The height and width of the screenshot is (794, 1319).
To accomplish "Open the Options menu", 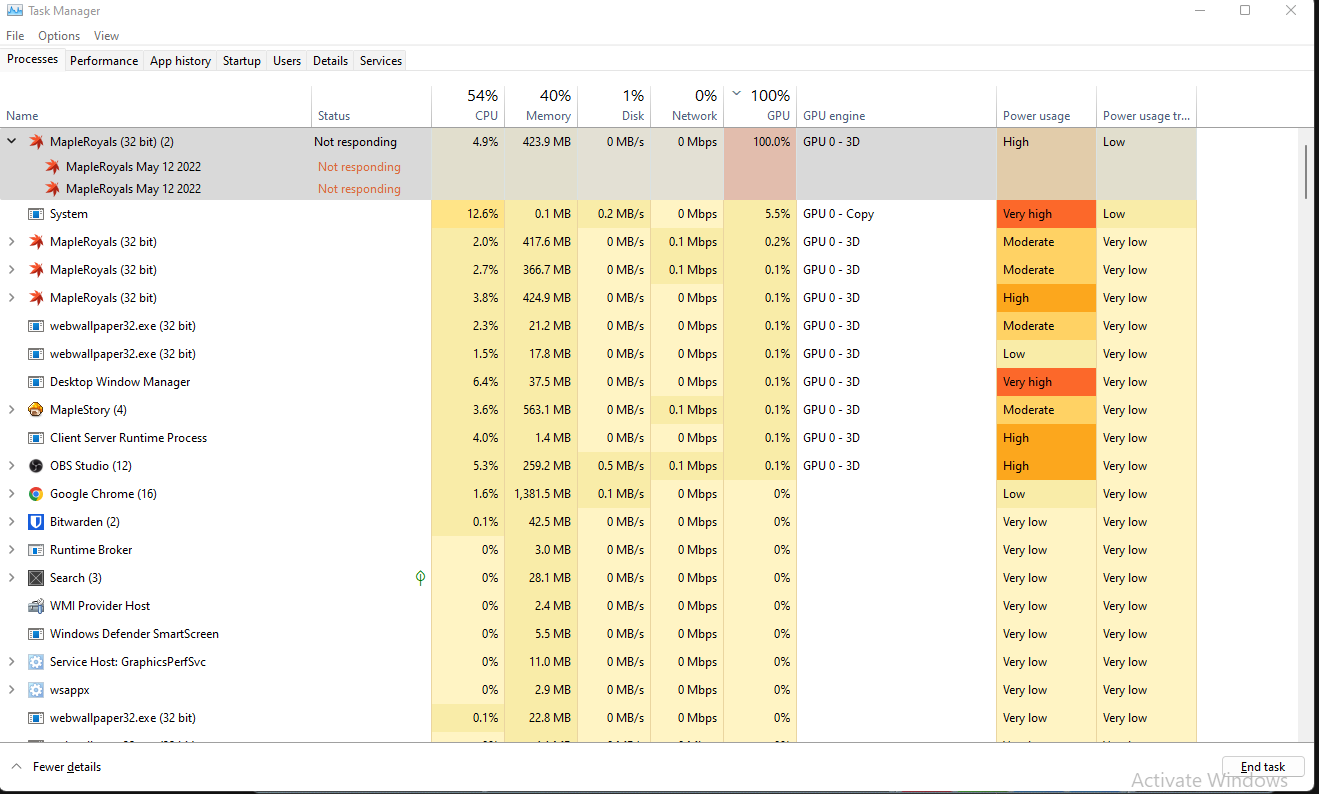I will tap(59, 36).
